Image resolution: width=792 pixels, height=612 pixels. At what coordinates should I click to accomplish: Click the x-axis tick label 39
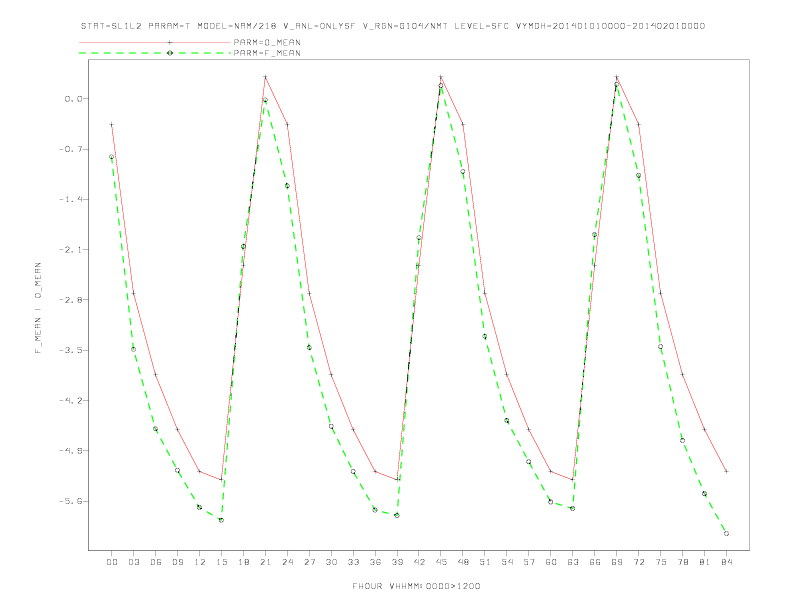[x=397, y=562]
